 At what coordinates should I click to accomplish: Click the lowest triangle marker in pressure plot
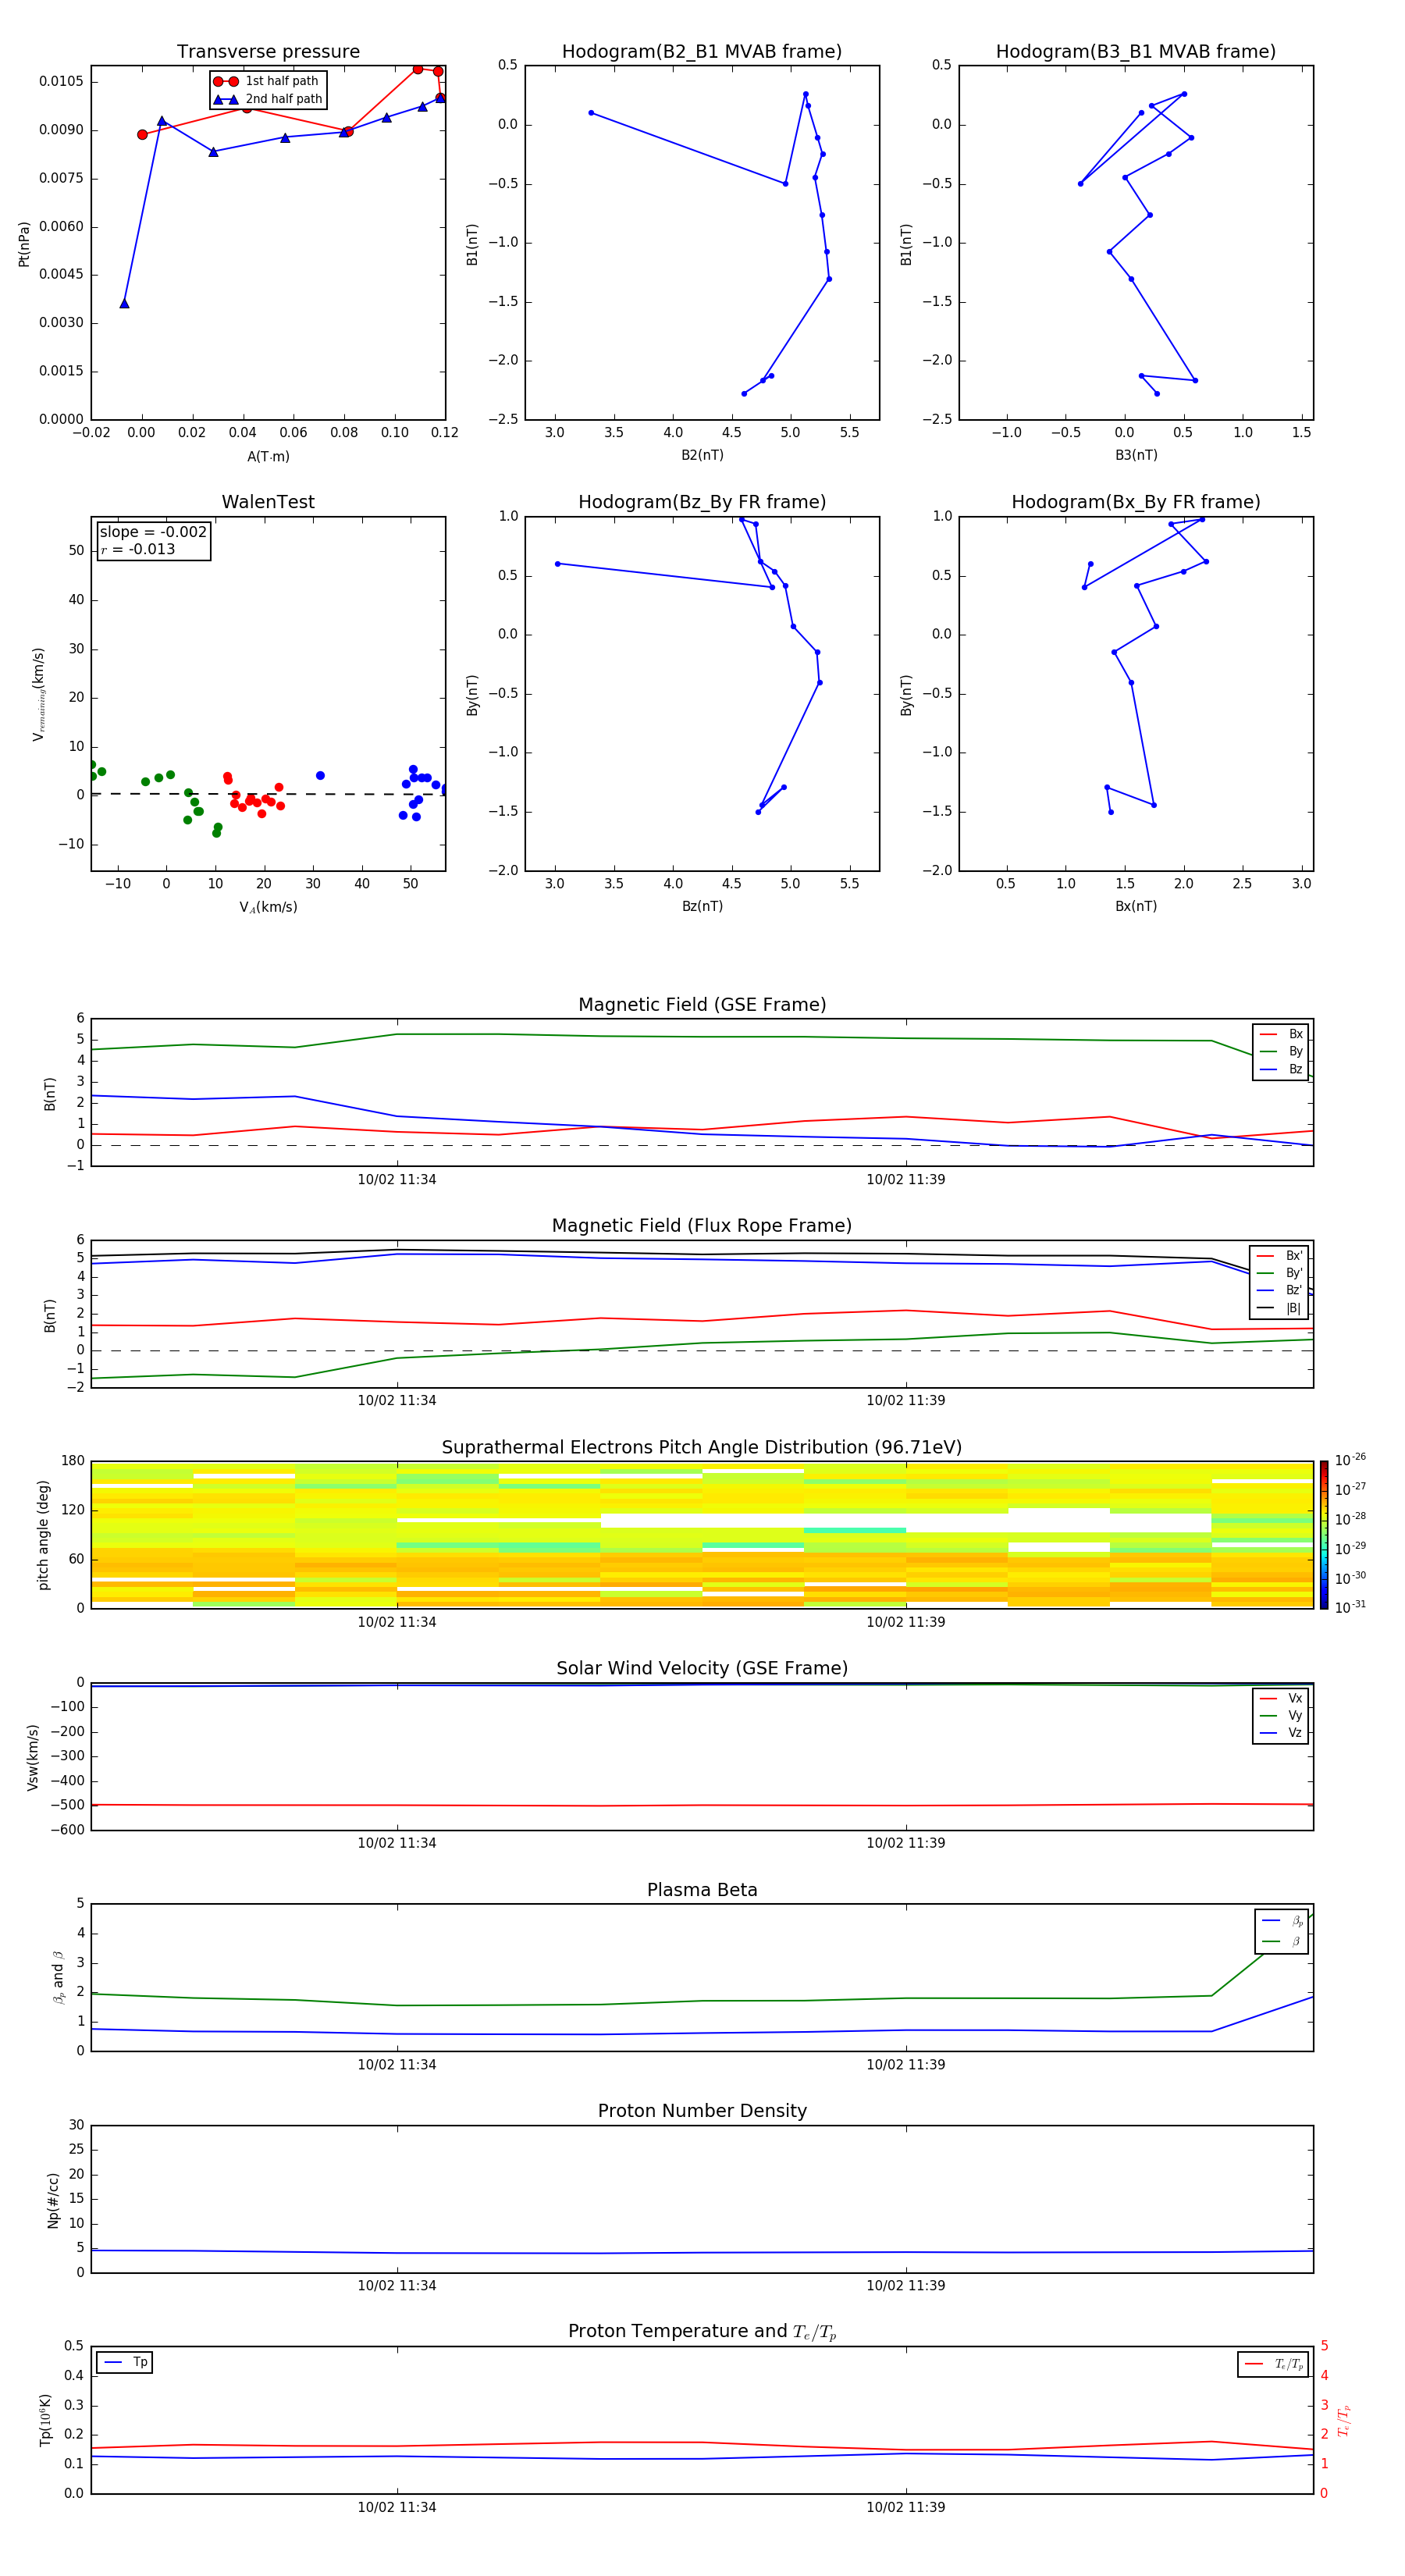(x=124, y=303)
